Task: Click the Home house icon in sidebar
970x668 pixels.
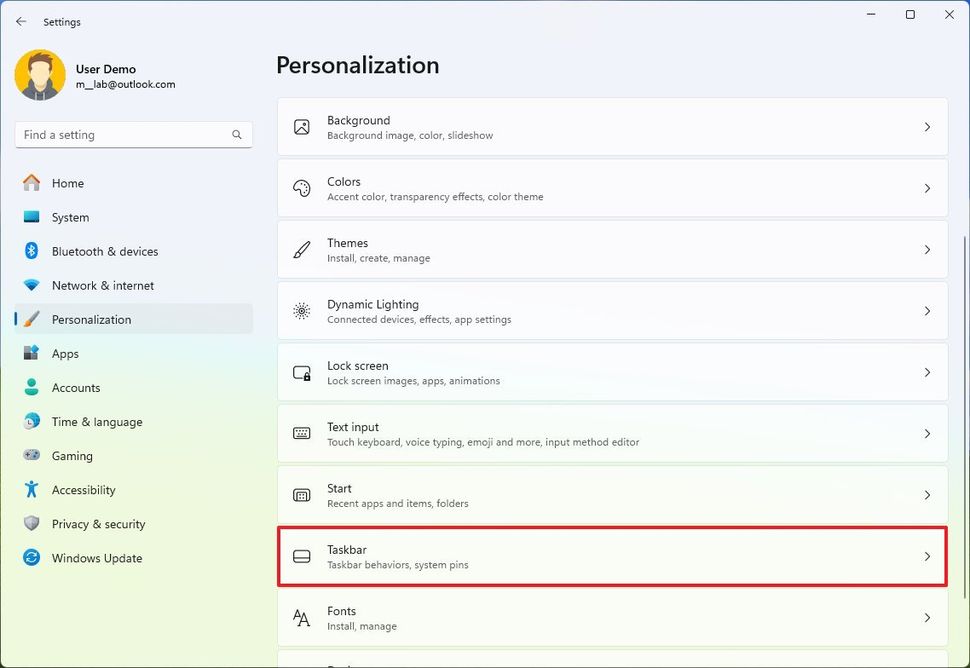Action: click(32, 183)
